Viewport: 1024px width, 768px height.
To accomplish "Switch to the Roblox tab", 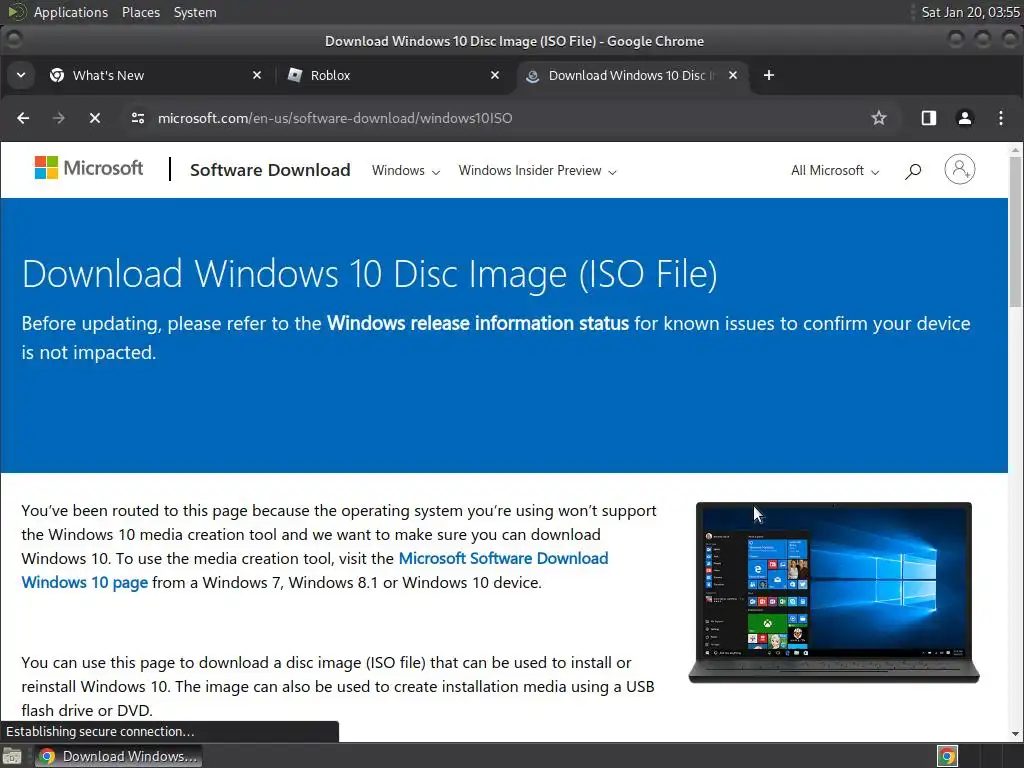I will (393, 76).
